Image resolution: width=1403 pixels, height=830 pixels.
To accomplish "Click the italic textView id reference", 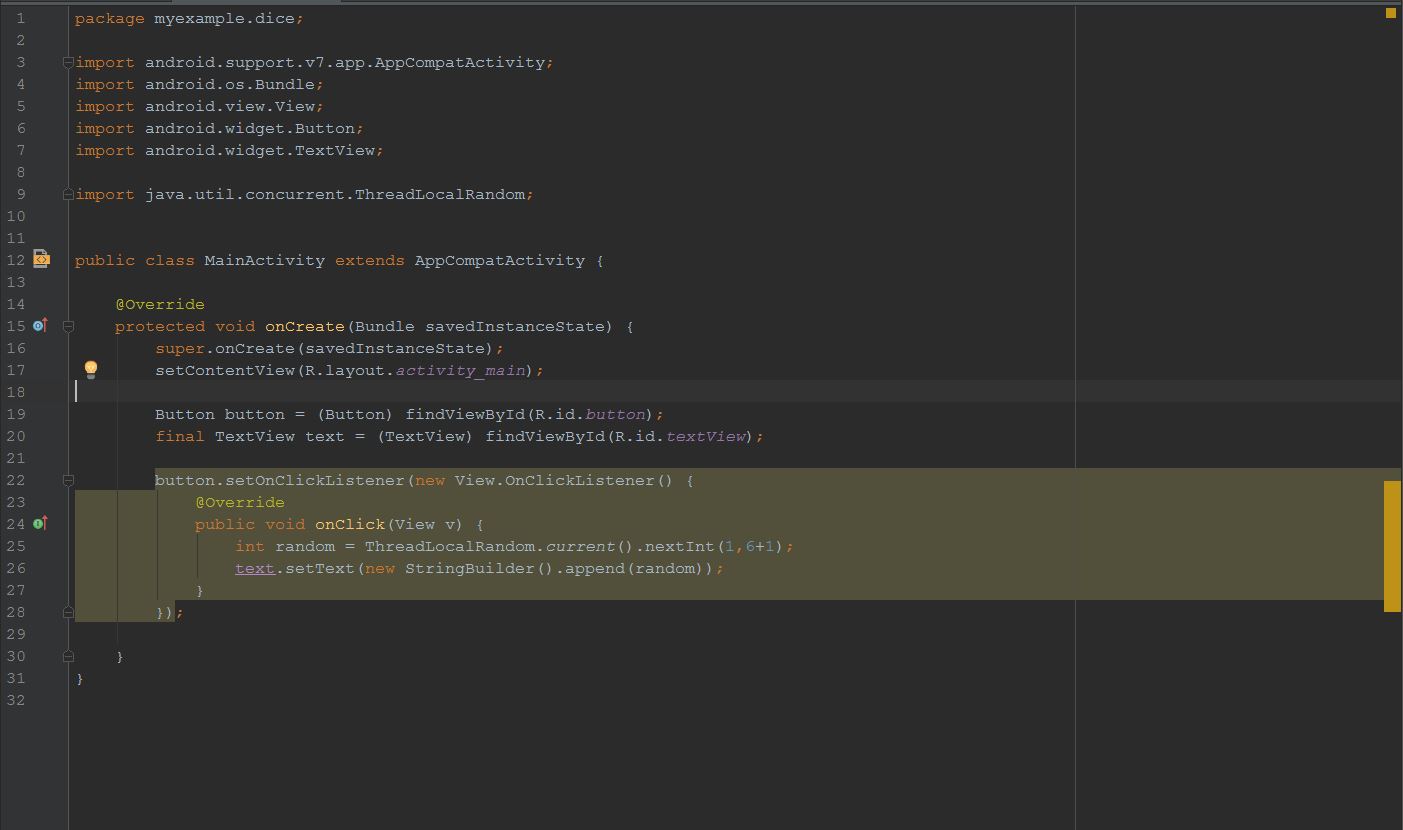I will point(706,436).
